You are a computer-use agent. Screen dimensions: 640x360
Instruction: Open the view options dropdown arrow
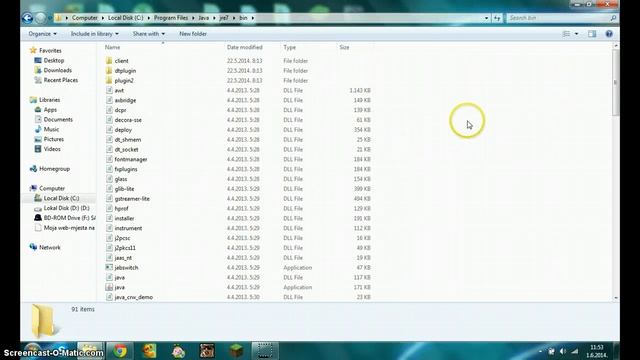pyautogui.click(x=576, y=34)
